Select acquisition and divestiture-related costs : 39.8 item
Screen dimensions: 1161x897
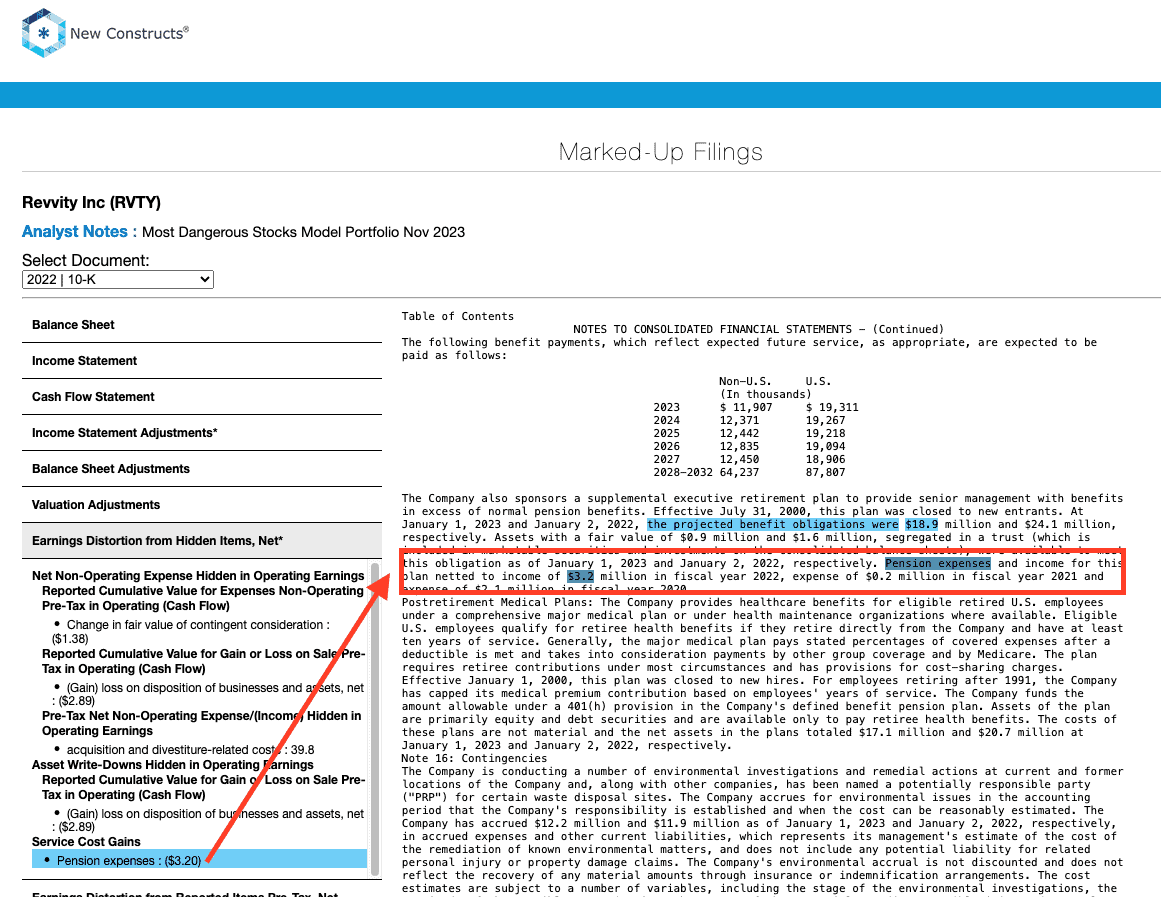(190, 750)
